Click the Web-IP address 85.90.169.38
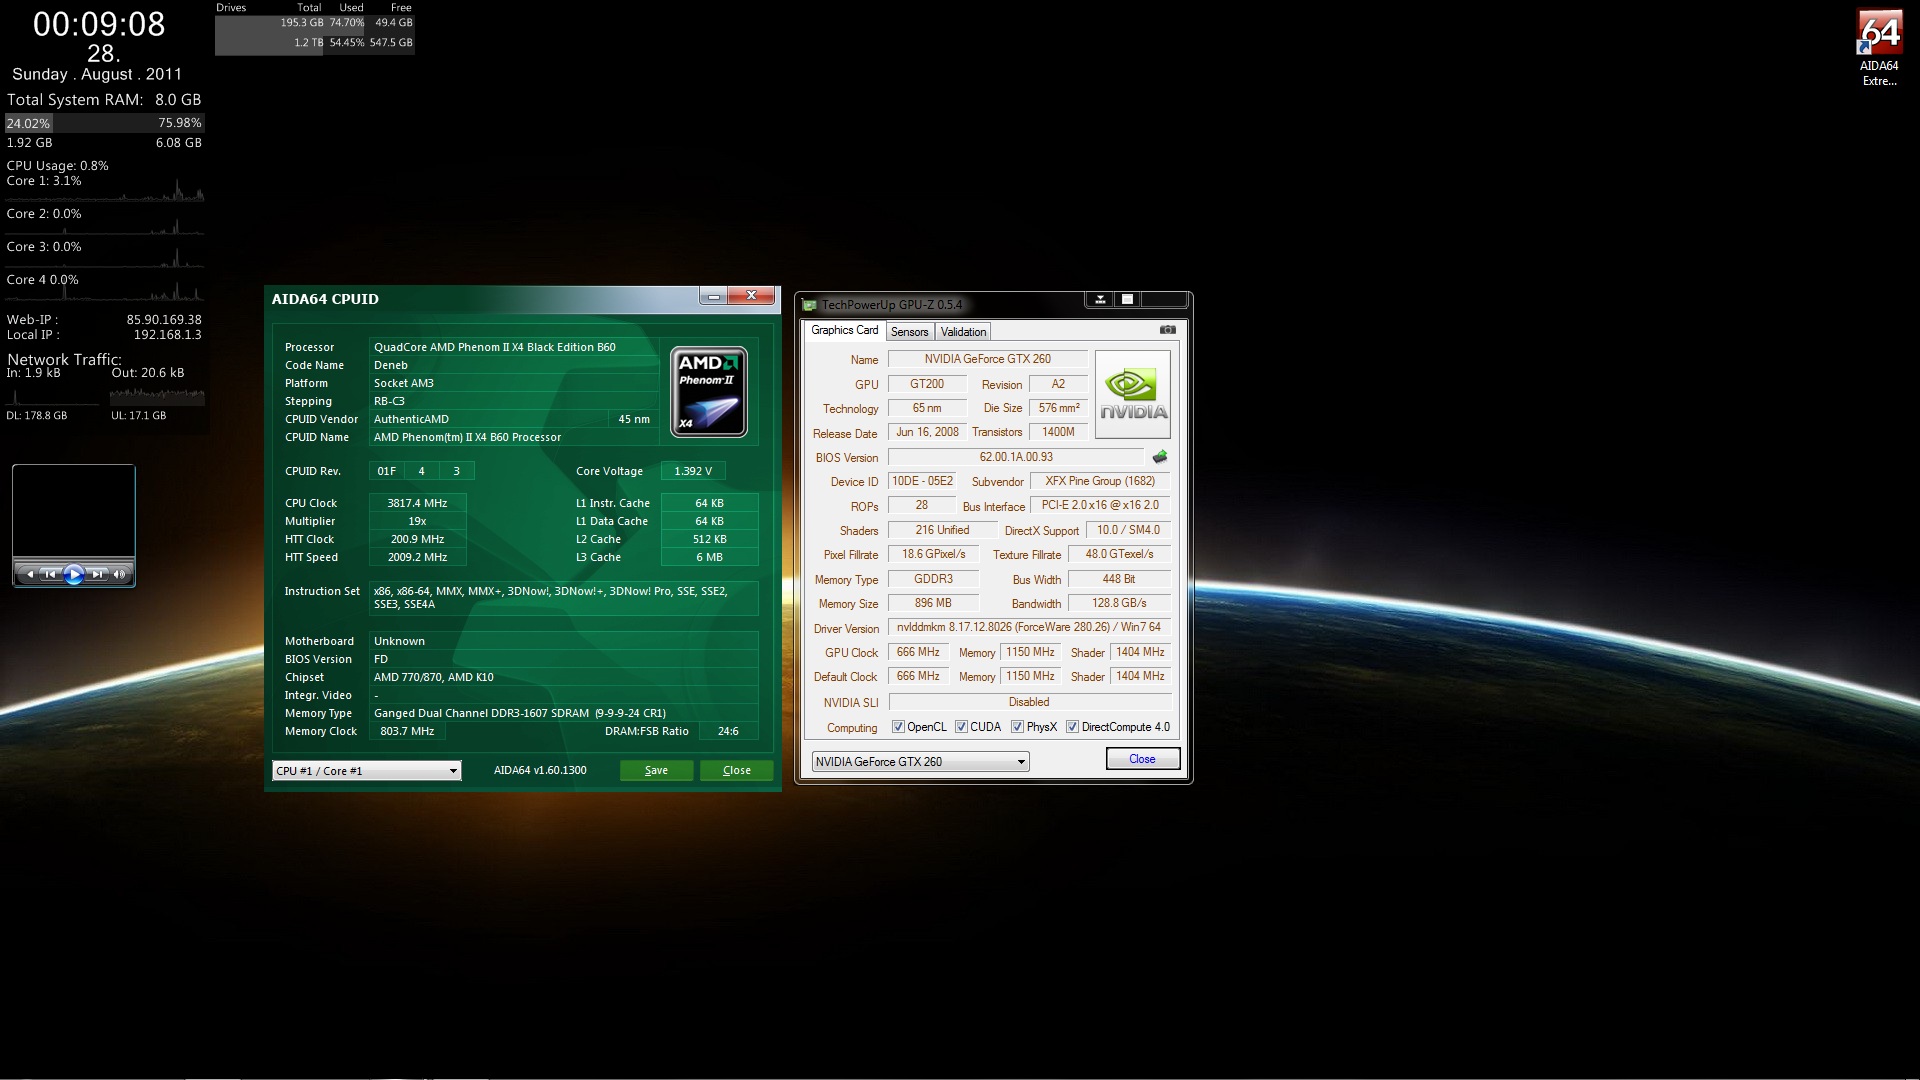The image size is (1920, 1080). coord(164,320)
